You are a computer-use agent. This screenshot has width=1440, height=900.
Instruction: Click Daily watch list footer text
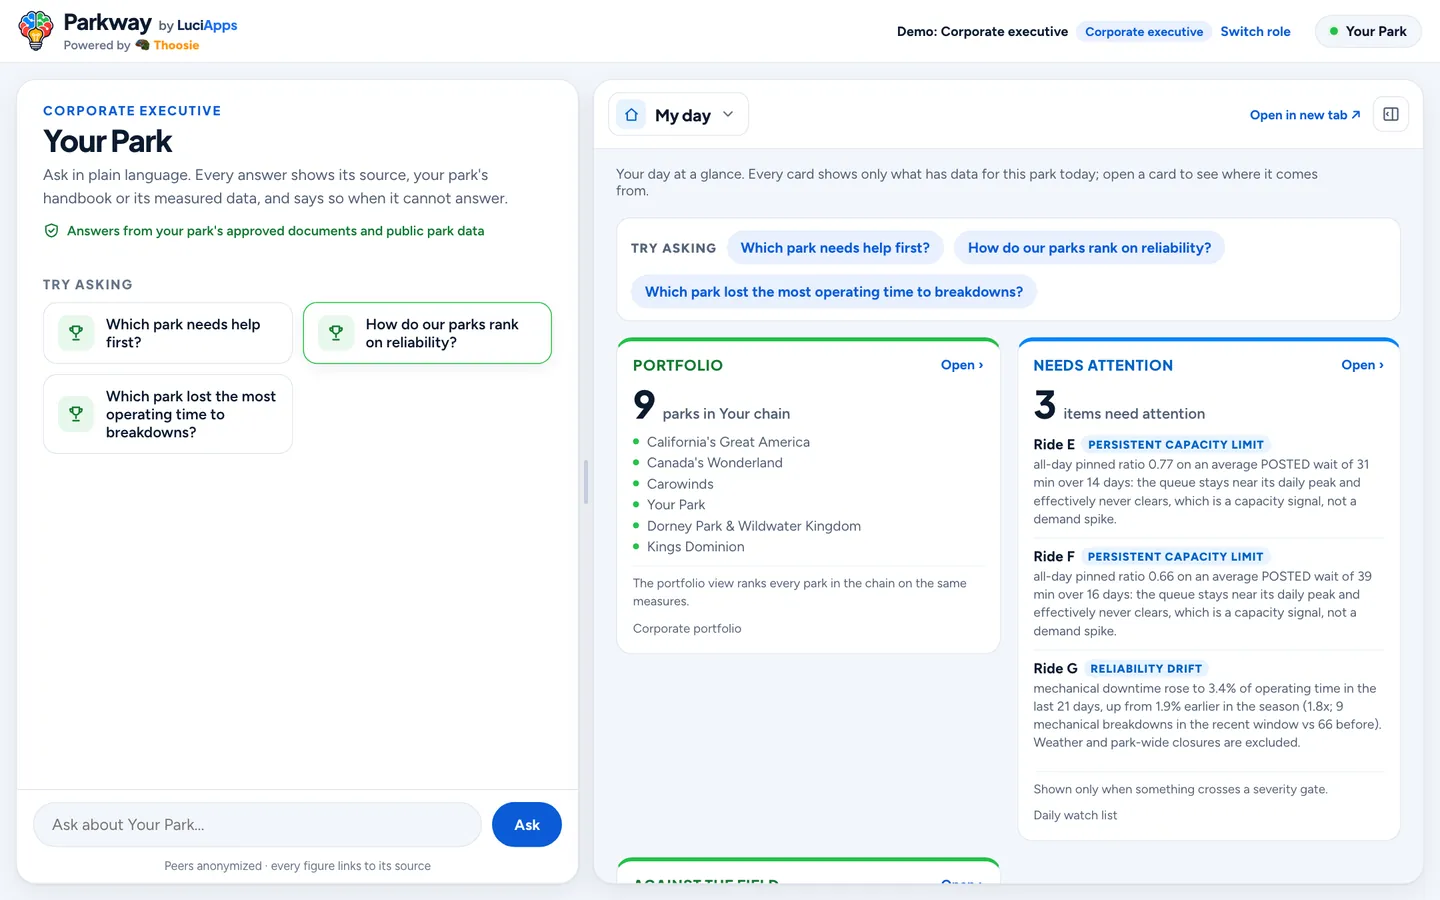[x=1075, y=816]
